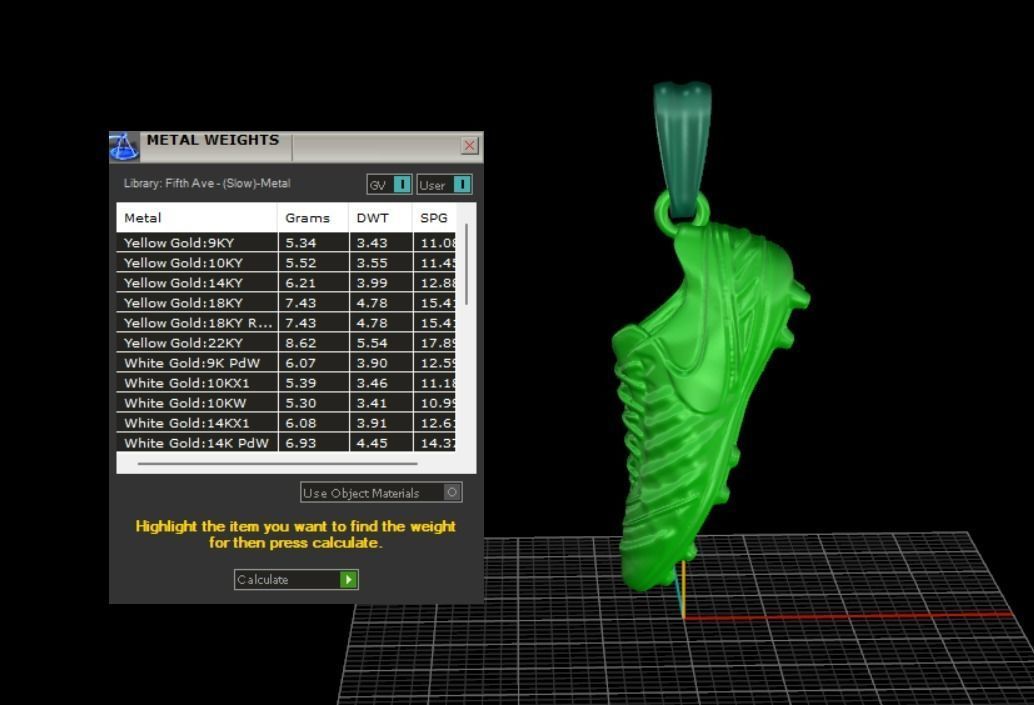Select the Yellow Gold:18KY row
The width and height of the screenshot is (1034, 705).
286,303
